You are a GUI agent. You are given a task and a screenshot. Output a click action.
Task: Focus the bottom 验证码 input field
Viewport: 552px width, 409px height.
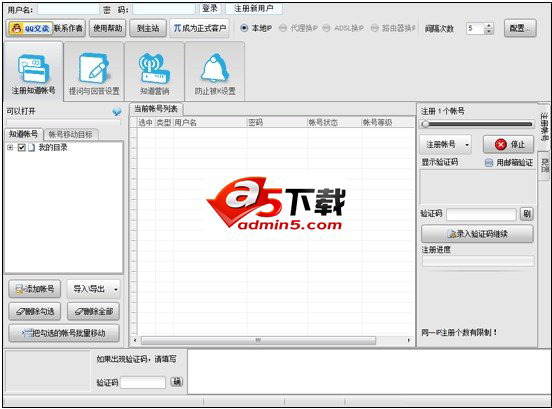click(143, 382)
